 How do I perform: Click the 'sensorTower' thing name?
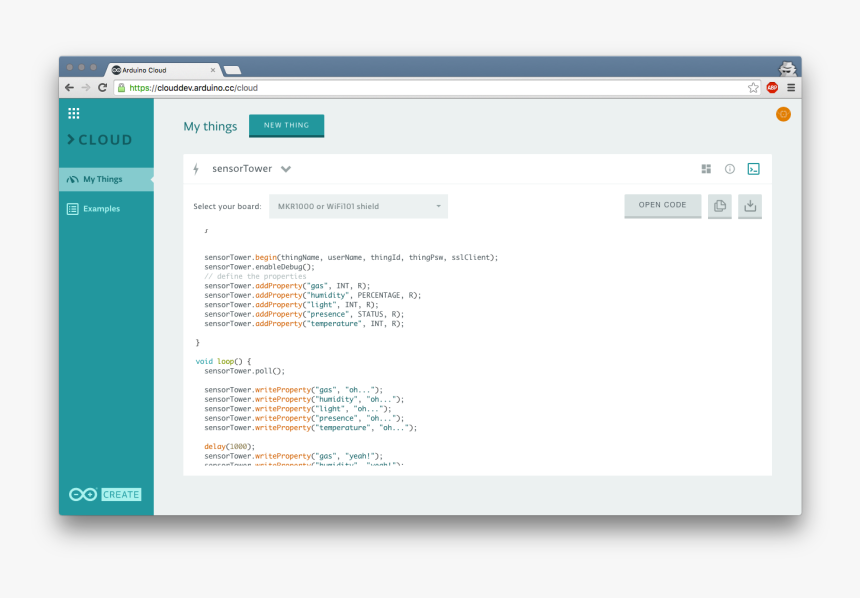[242, 169]
